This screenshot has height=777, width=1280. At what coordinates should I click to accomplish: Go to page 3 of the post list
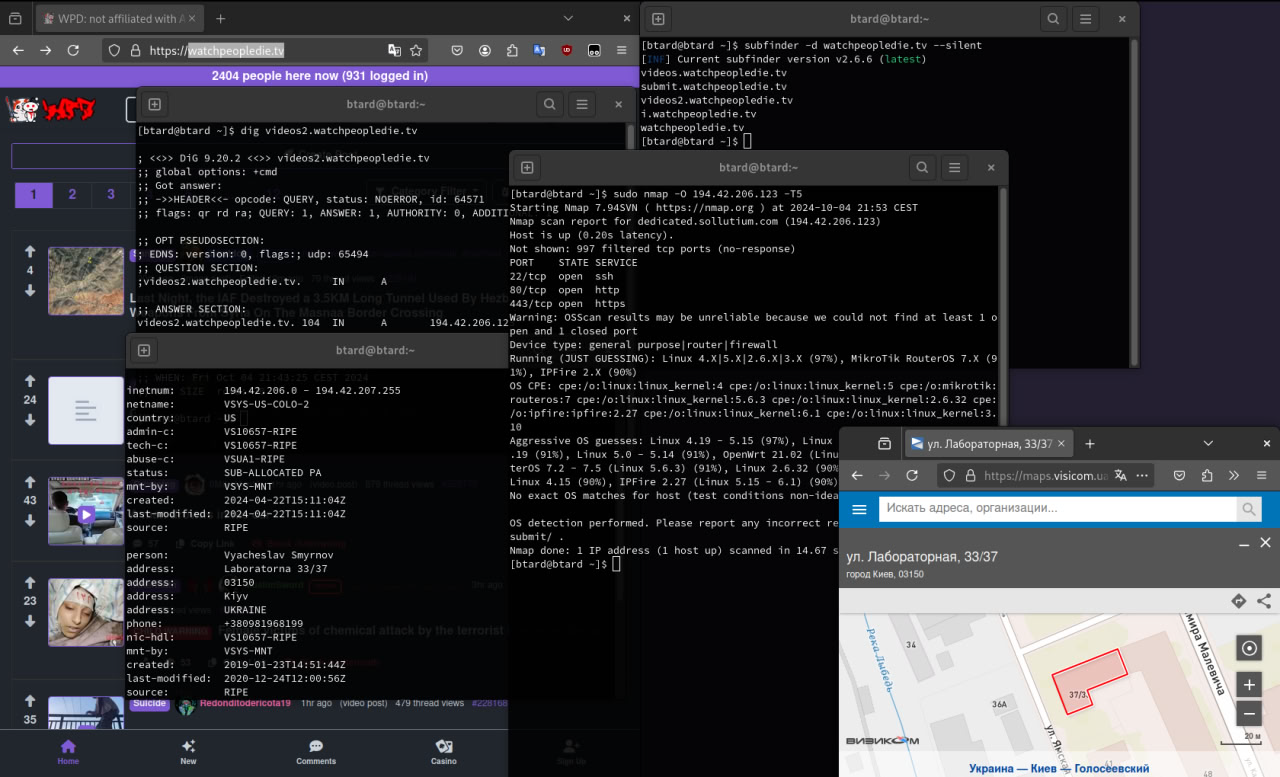point(111,194)
